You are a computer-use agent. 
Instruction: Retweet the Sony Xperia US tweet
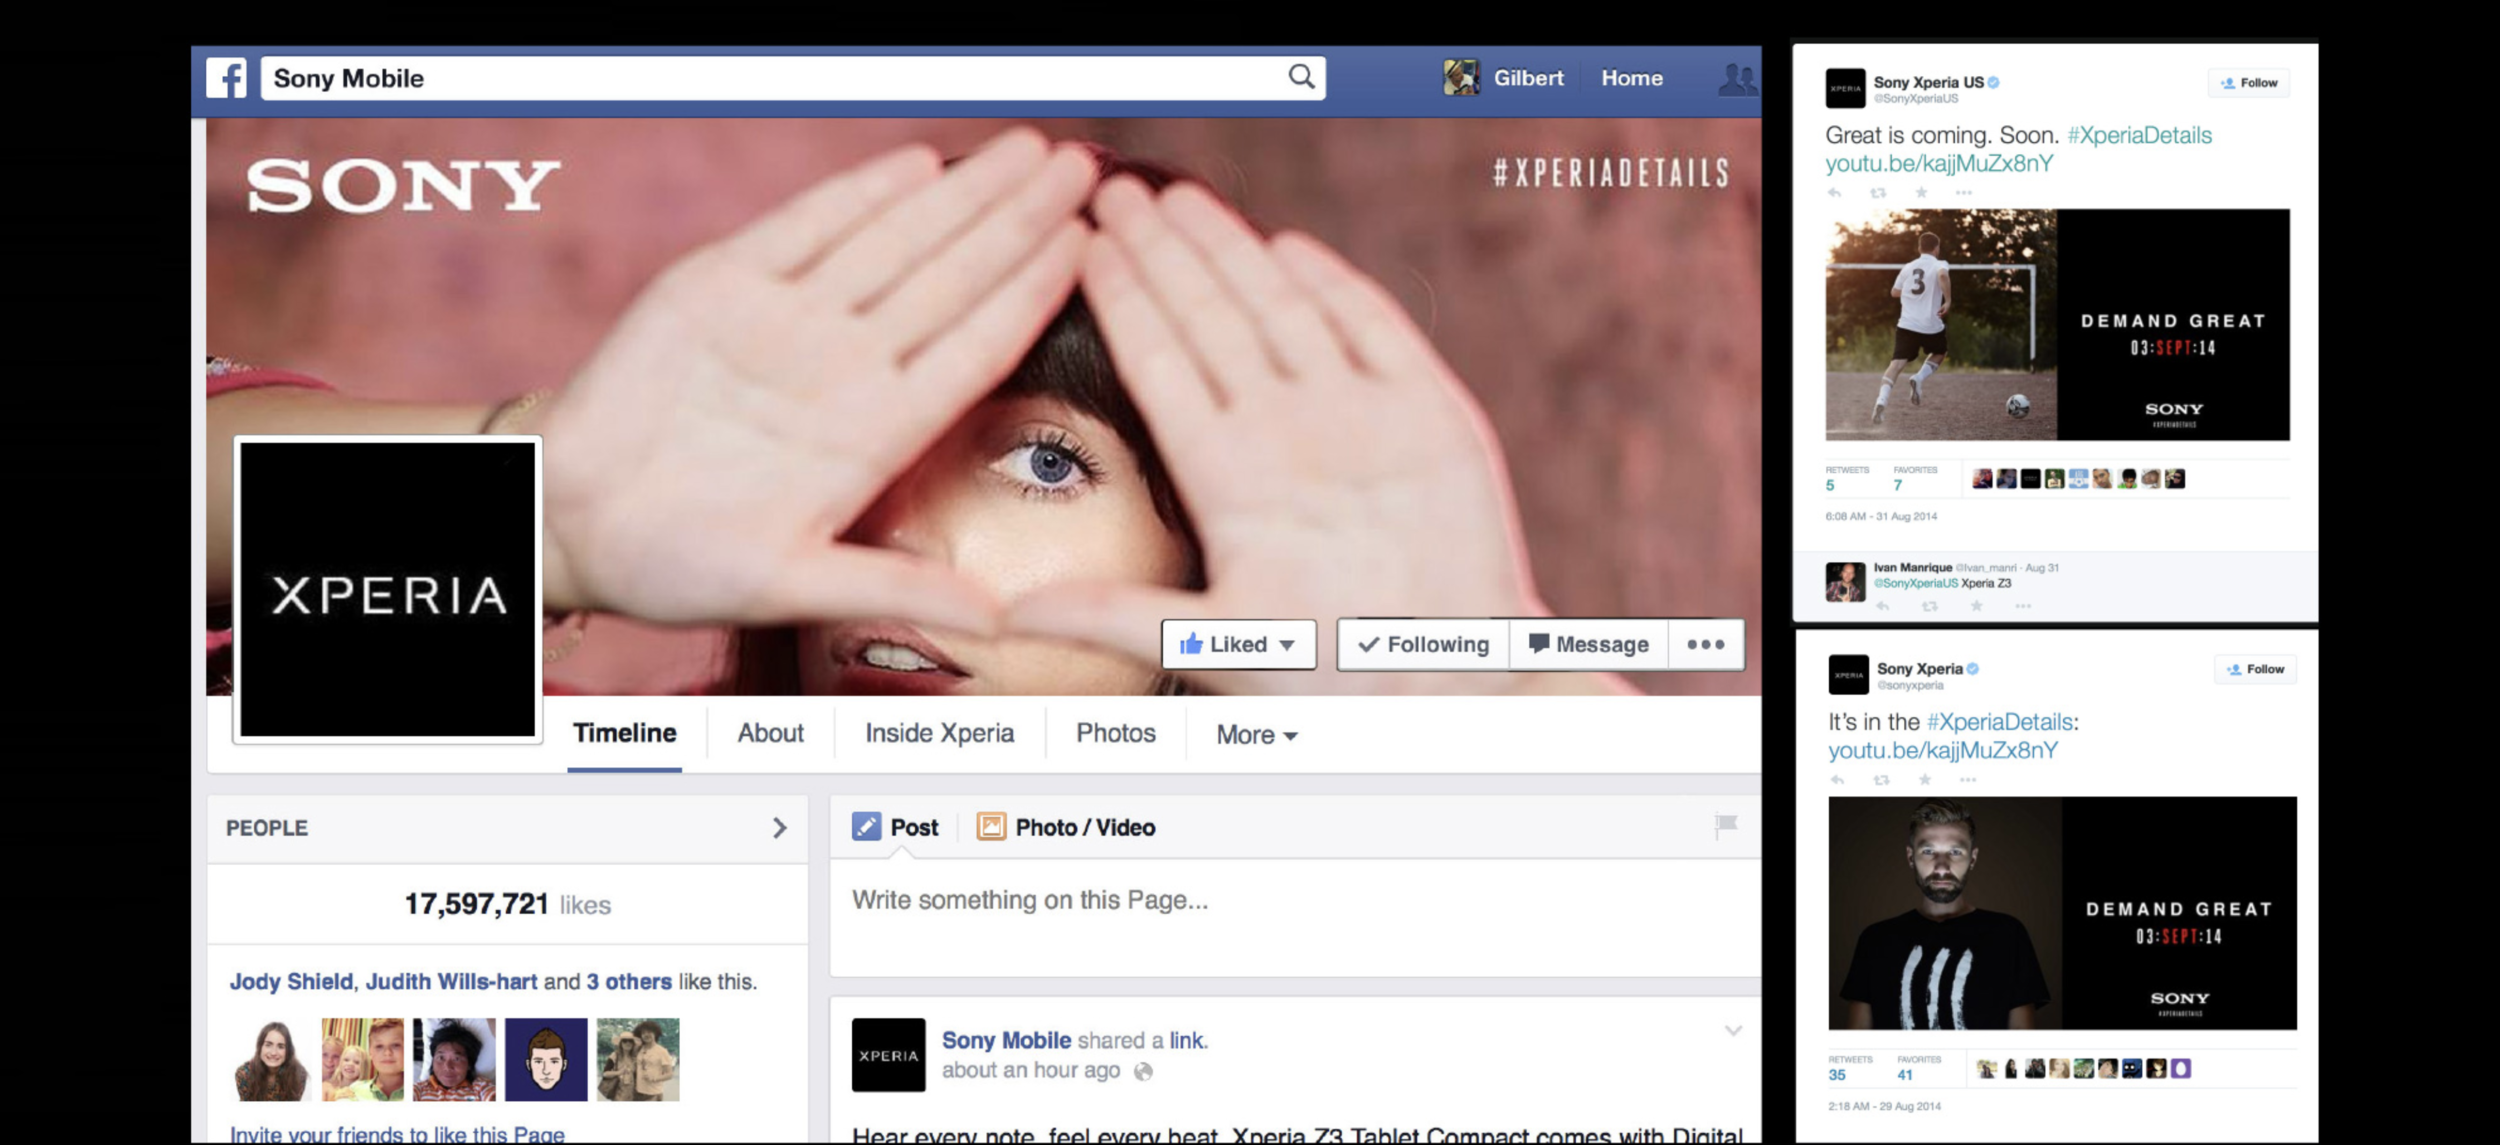point(1878,193)
